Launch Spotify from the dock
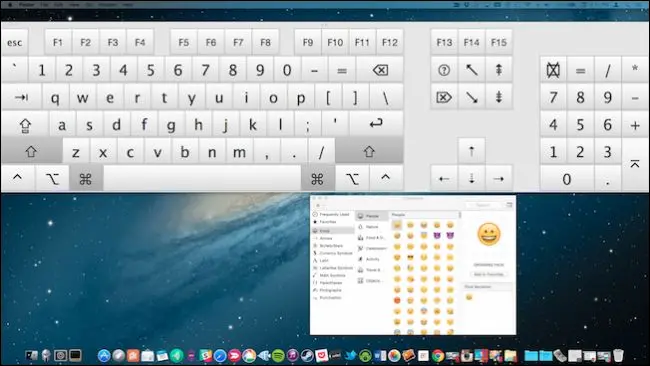 (278, 356)
